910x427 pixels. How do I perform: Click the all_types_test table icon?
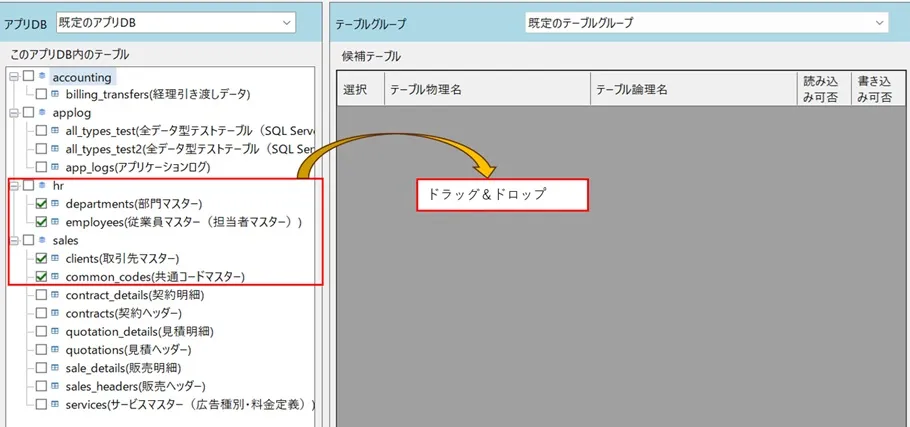click(55, 130)
